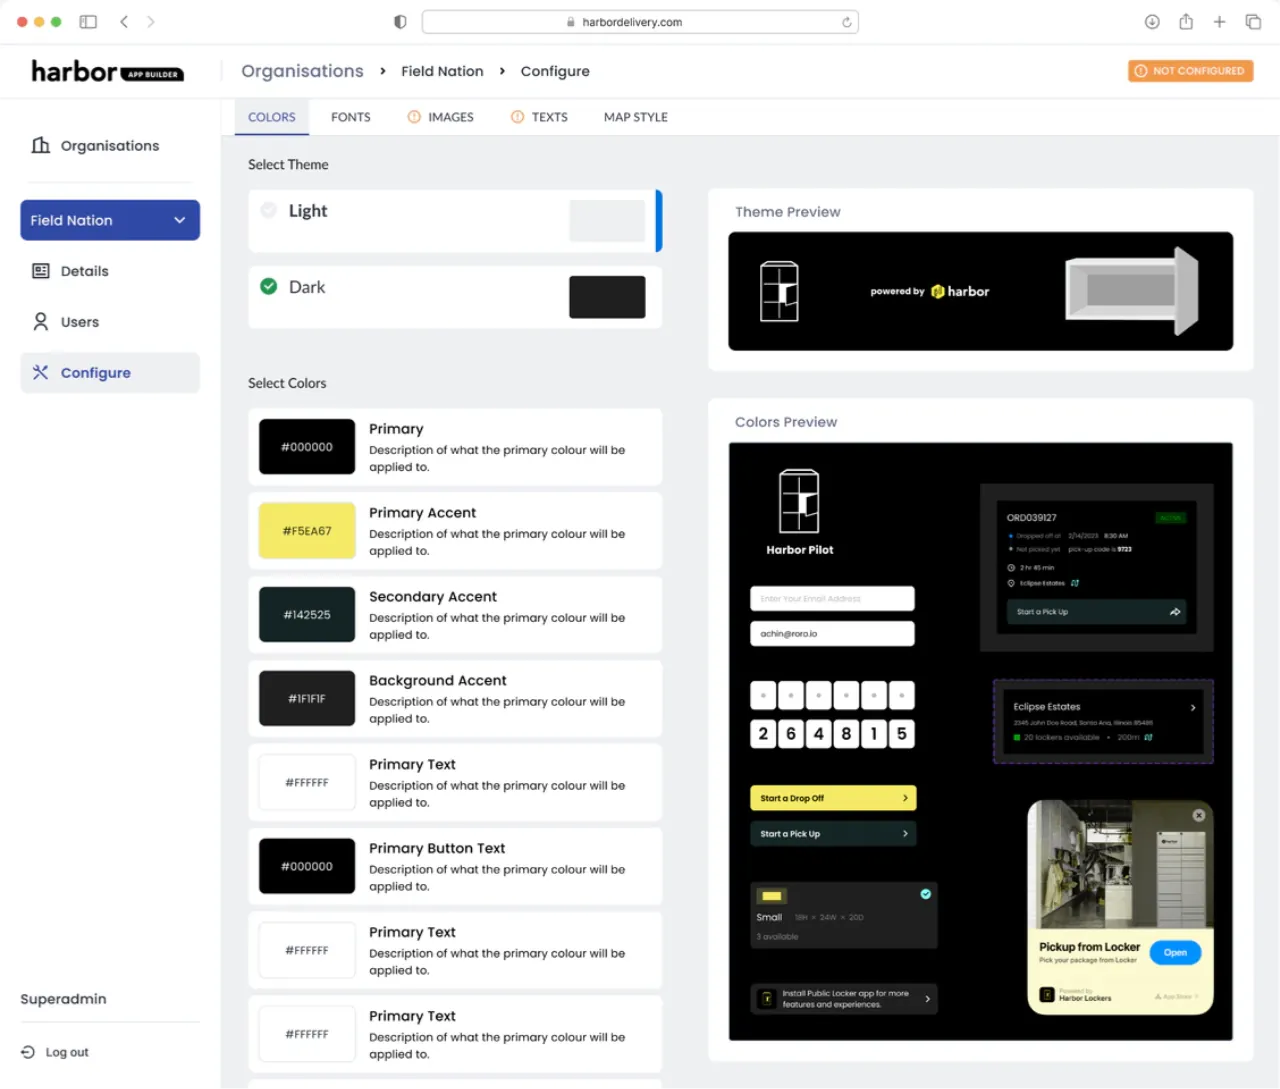Click the Background Accent title text
The height and width of the screenshot is (1089, 1280).
point(438,680)
